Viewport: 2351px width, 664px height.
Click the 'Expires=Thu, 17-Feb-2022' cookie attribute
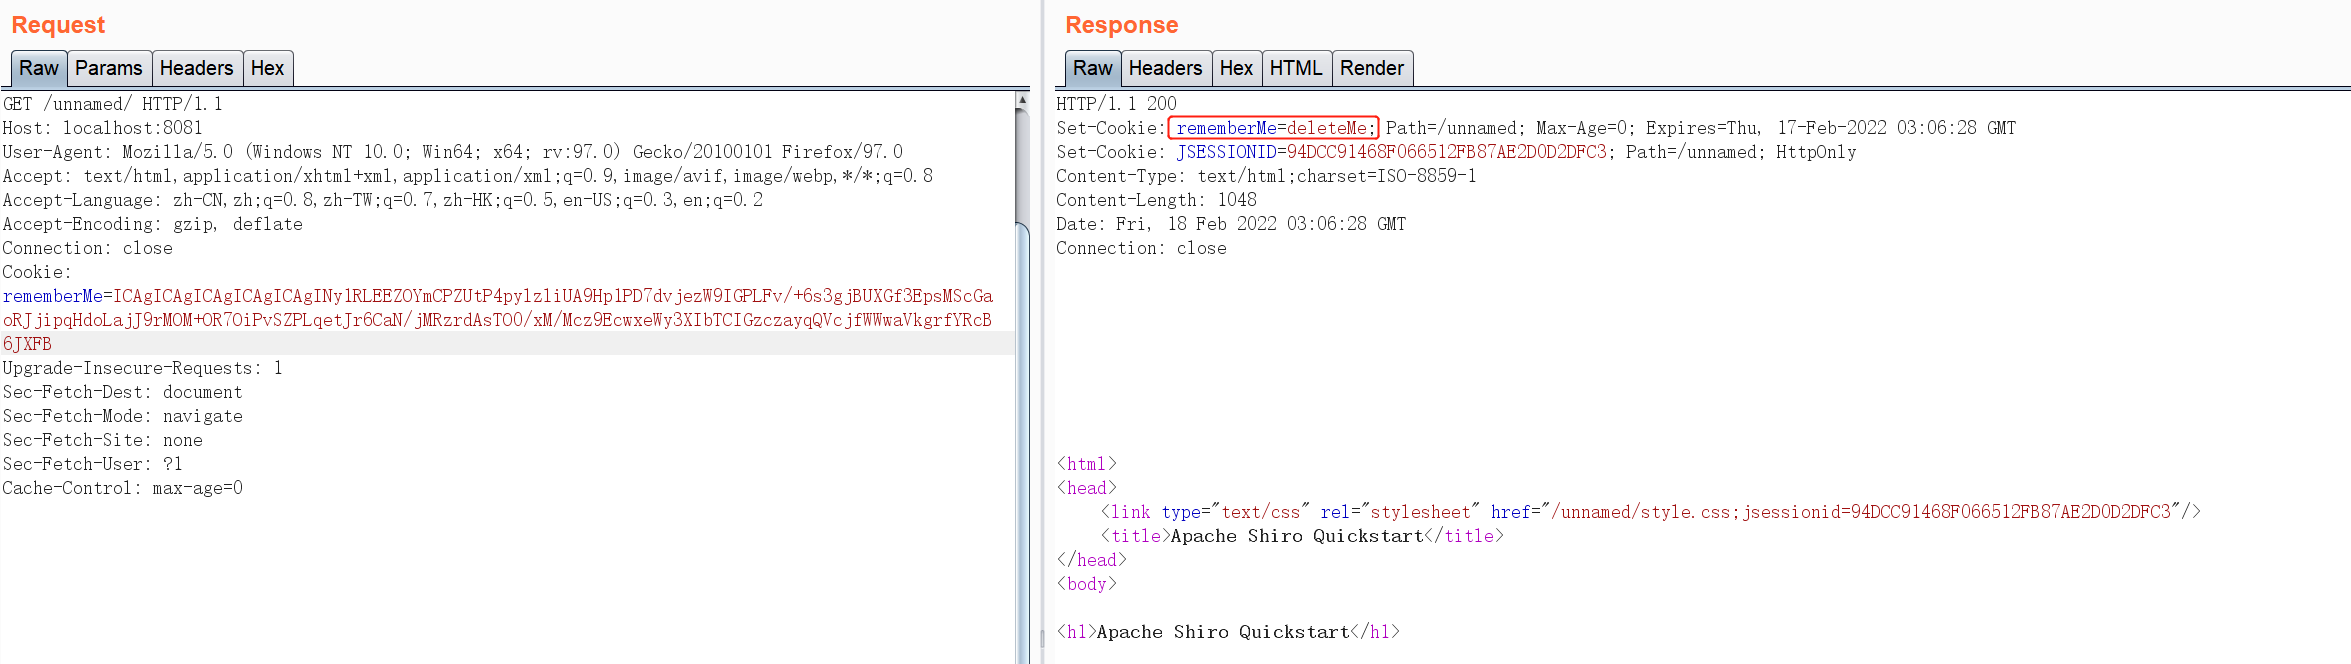coord(1832,128)
